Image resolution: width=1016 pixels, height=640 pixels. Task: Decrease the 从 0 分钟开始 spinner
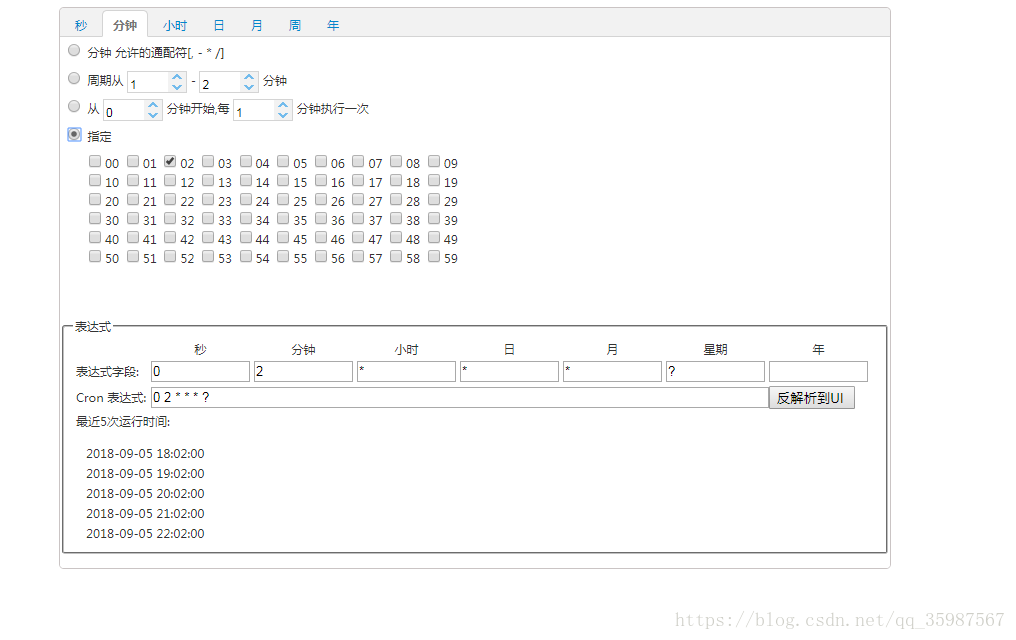coord(153,115)
